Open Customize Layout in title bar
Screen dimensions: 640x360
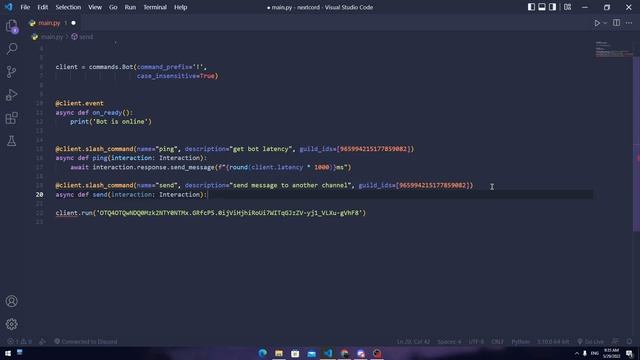tap(567, 7)
